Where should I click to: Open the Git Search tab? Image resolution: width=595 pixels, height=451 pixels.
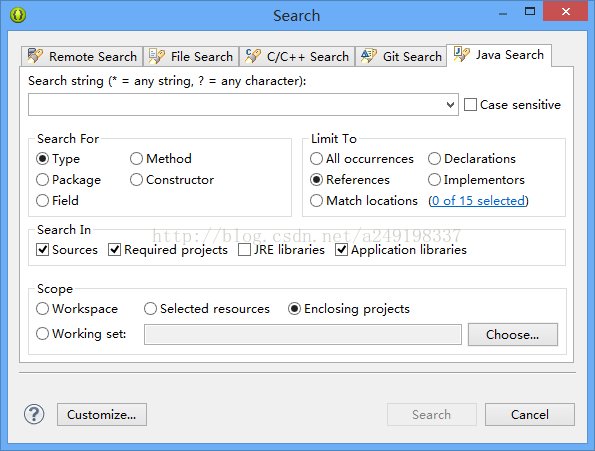401,57
